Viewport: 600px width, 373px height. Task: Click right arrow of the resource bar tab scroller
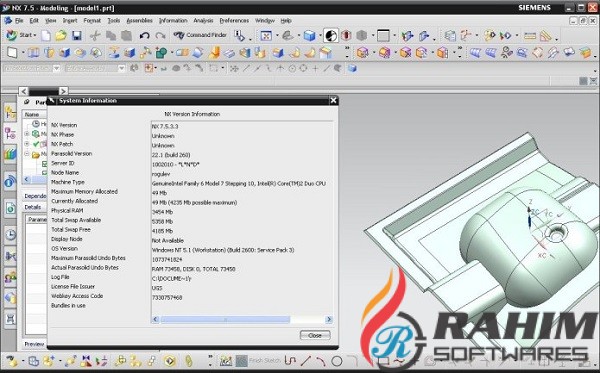[x=63, y=91]
